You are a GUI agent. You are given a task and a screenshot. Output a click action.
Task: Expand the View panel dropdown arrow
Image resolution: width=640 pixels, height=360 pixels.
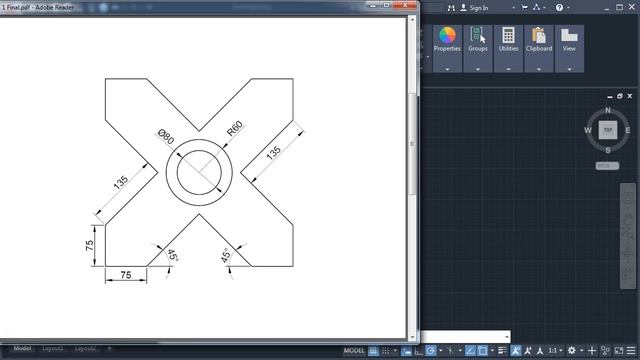click(569, 69)
